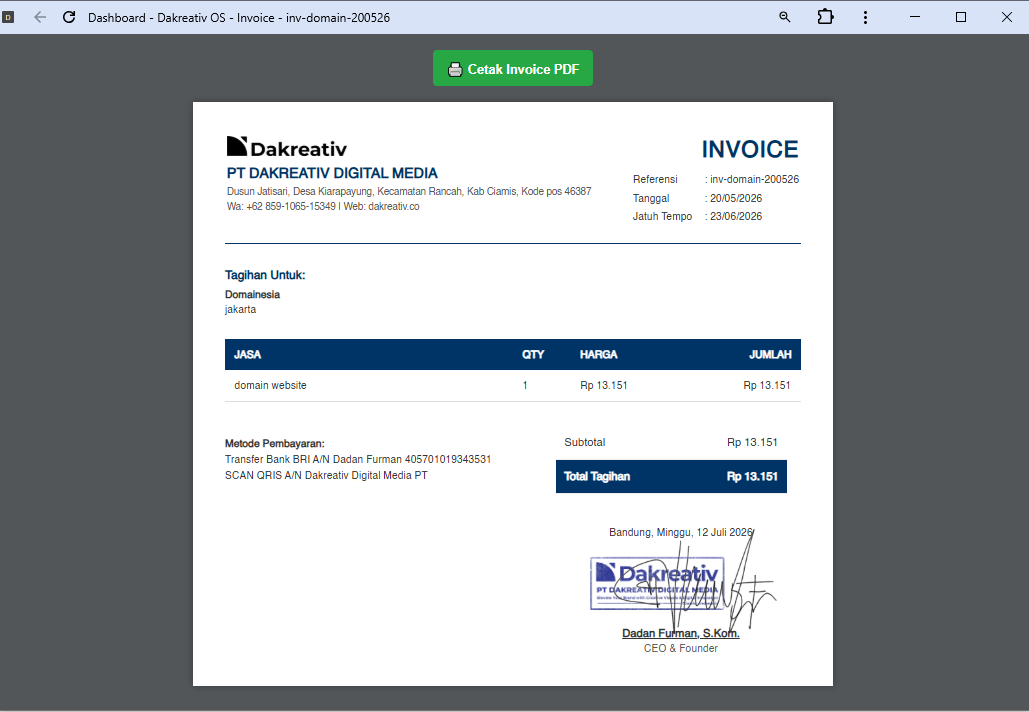This screenshot has width=1029, height=712.
Task: Click the reference number inv-domain-200526
Action: tap(754, 179)
